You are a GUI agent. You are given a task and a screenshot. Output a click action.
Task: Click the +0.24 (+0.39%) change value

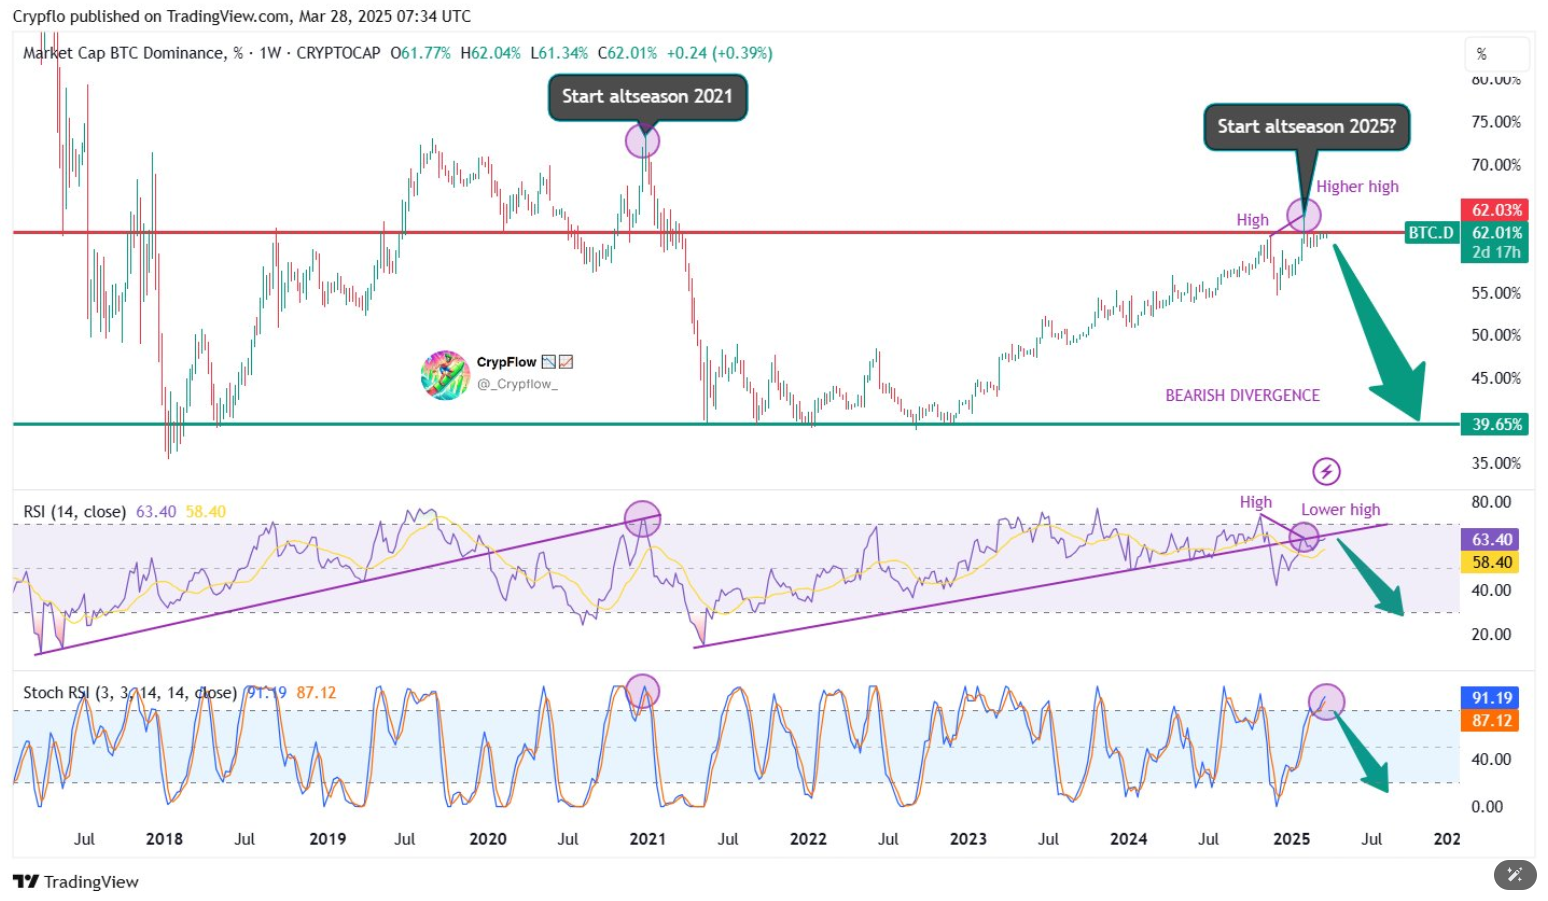pyautogui.click(x=719, y=53)
